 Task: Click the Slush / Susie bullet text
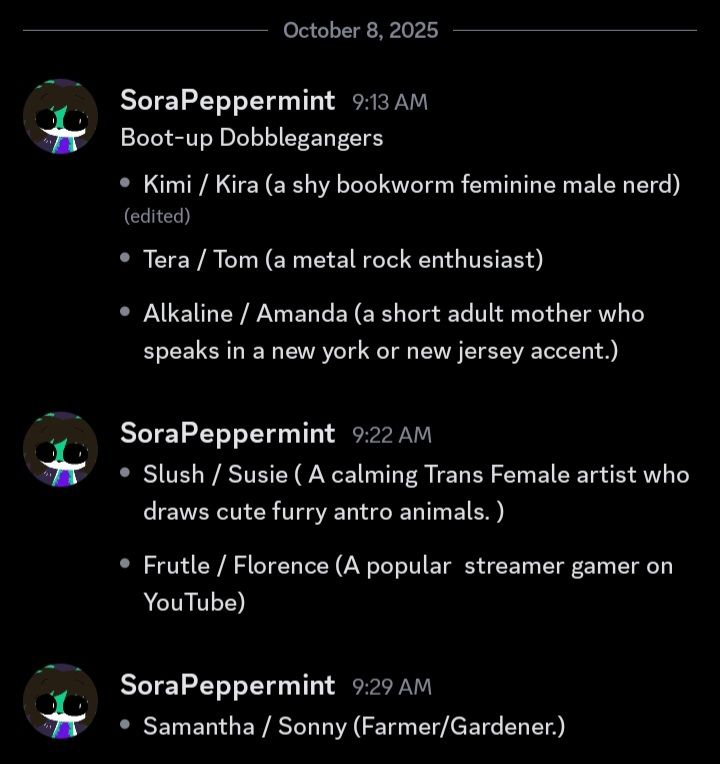416,493
